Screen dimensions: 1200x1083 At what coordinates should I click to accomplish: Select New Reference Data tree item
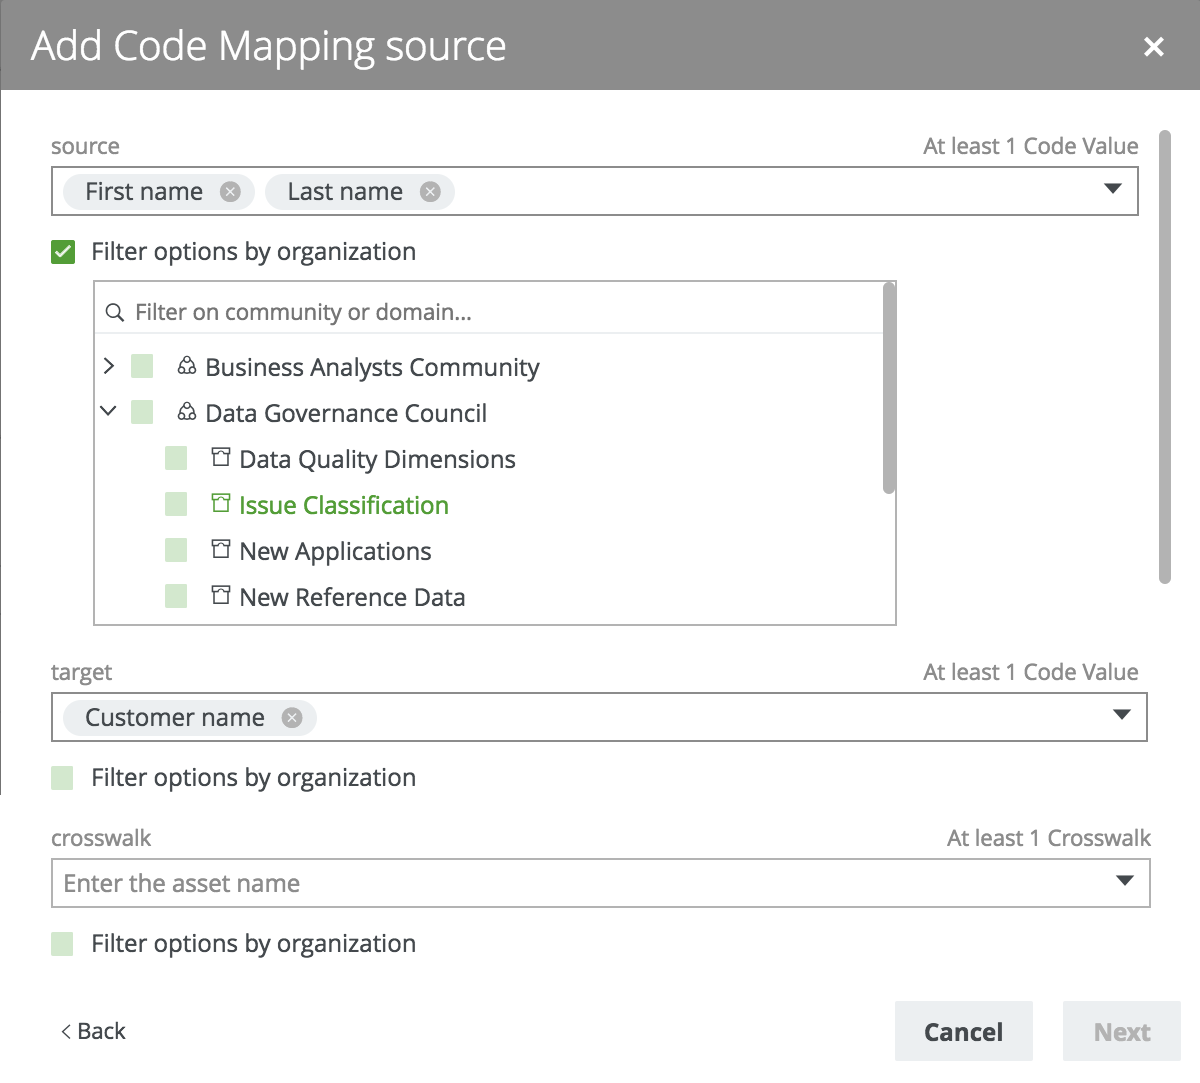pyautogui.click(x=352, y=598)
